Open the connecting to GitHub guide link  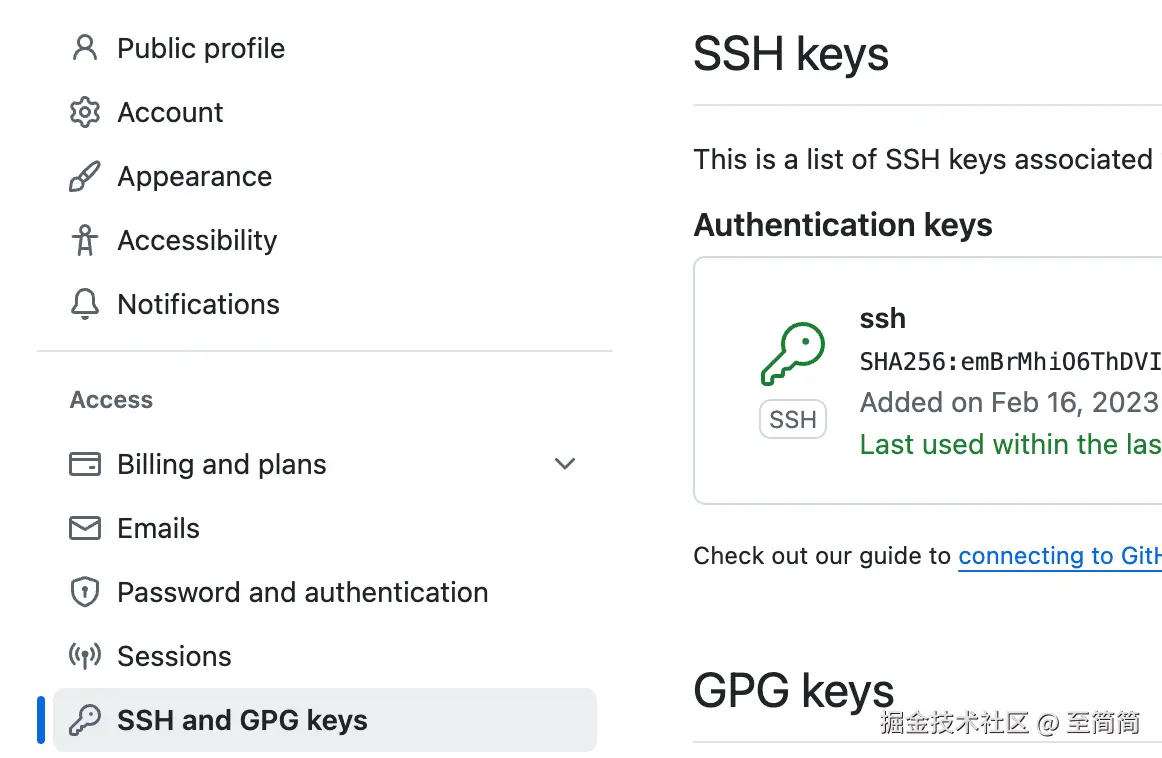[1058, 556]
